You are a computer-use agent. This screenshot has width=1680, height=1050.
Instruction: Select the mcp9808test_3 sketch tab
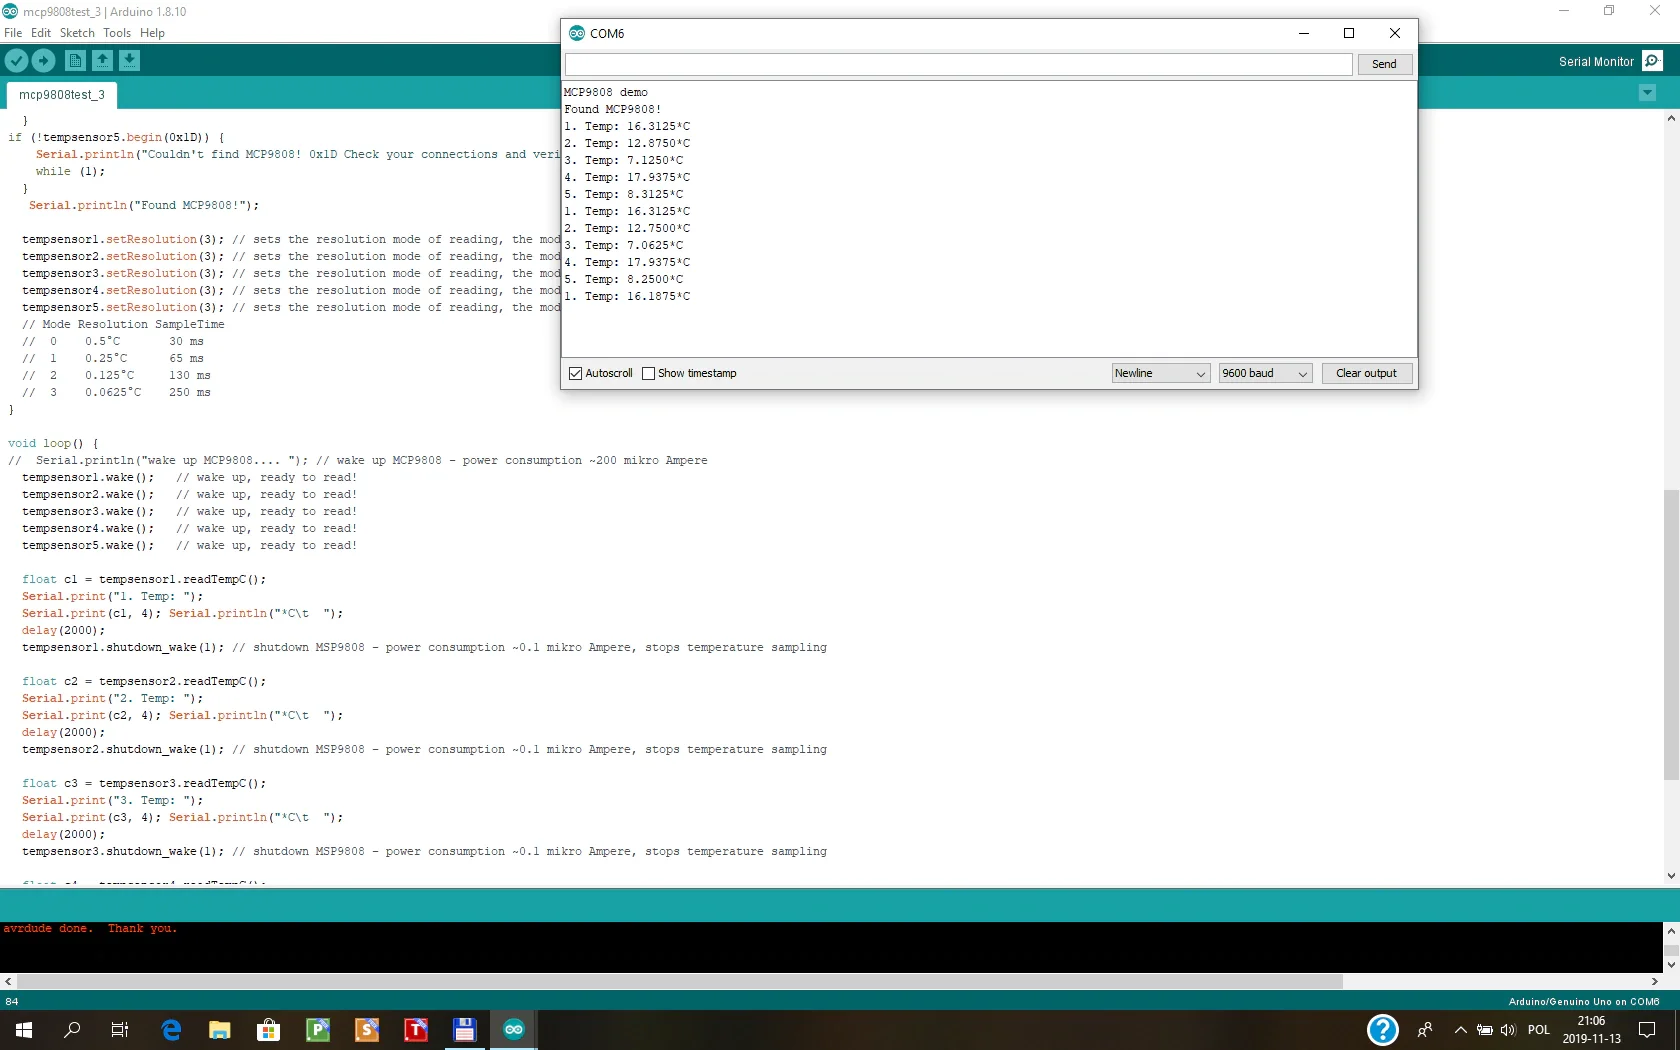pos(62,95)
